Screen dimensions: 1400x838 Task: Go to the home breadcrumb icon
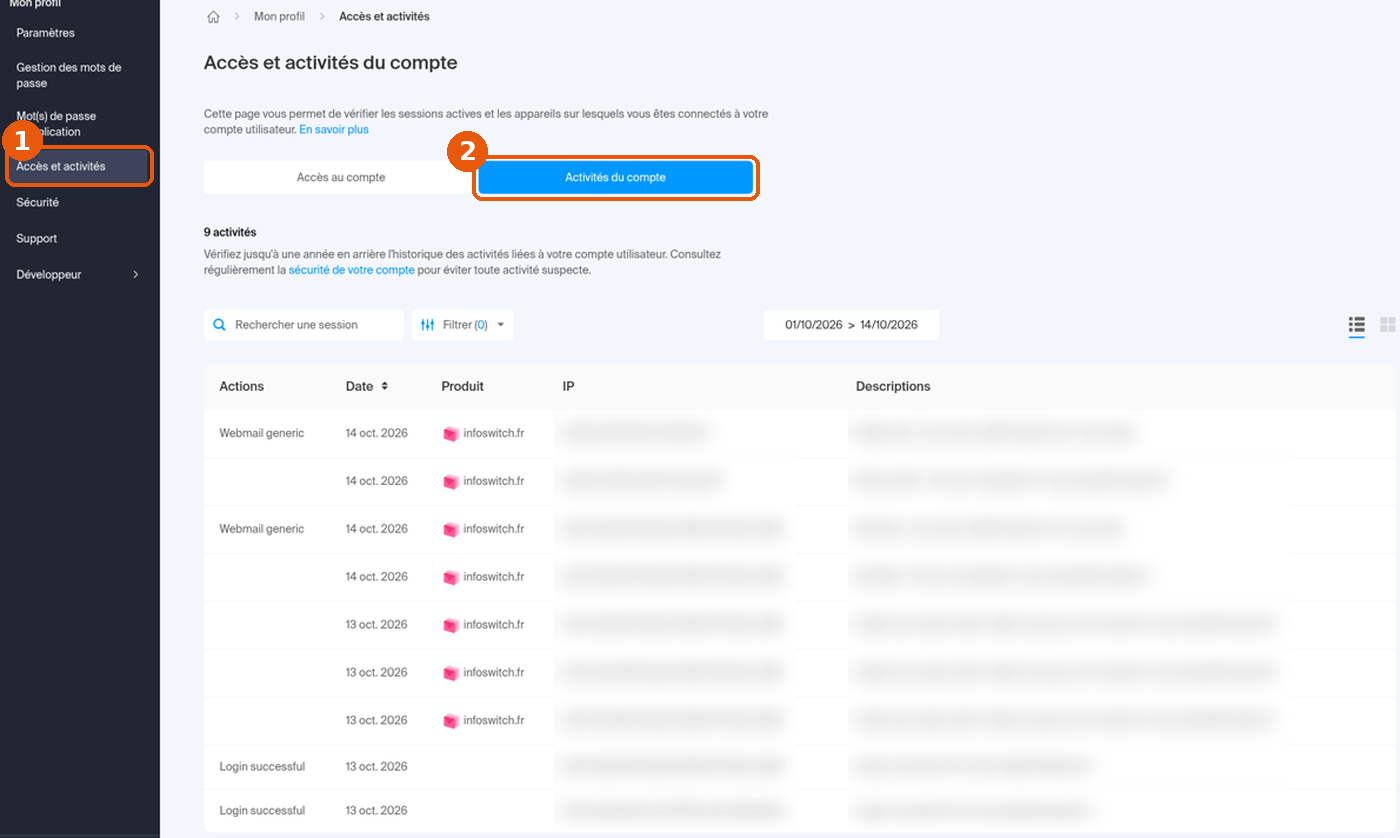point(213,17)
